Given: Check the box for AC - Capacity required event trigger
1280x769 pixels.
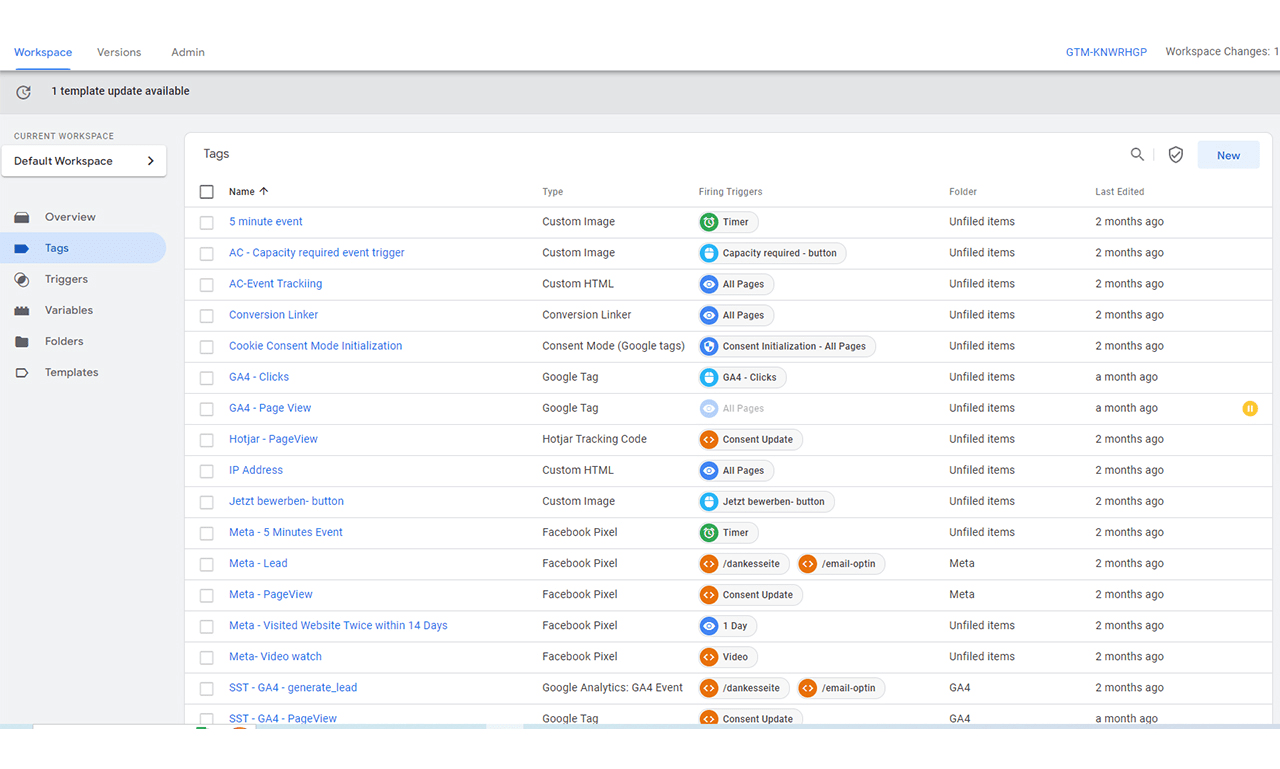Looking at the screenshot, I should pos(207,254).
